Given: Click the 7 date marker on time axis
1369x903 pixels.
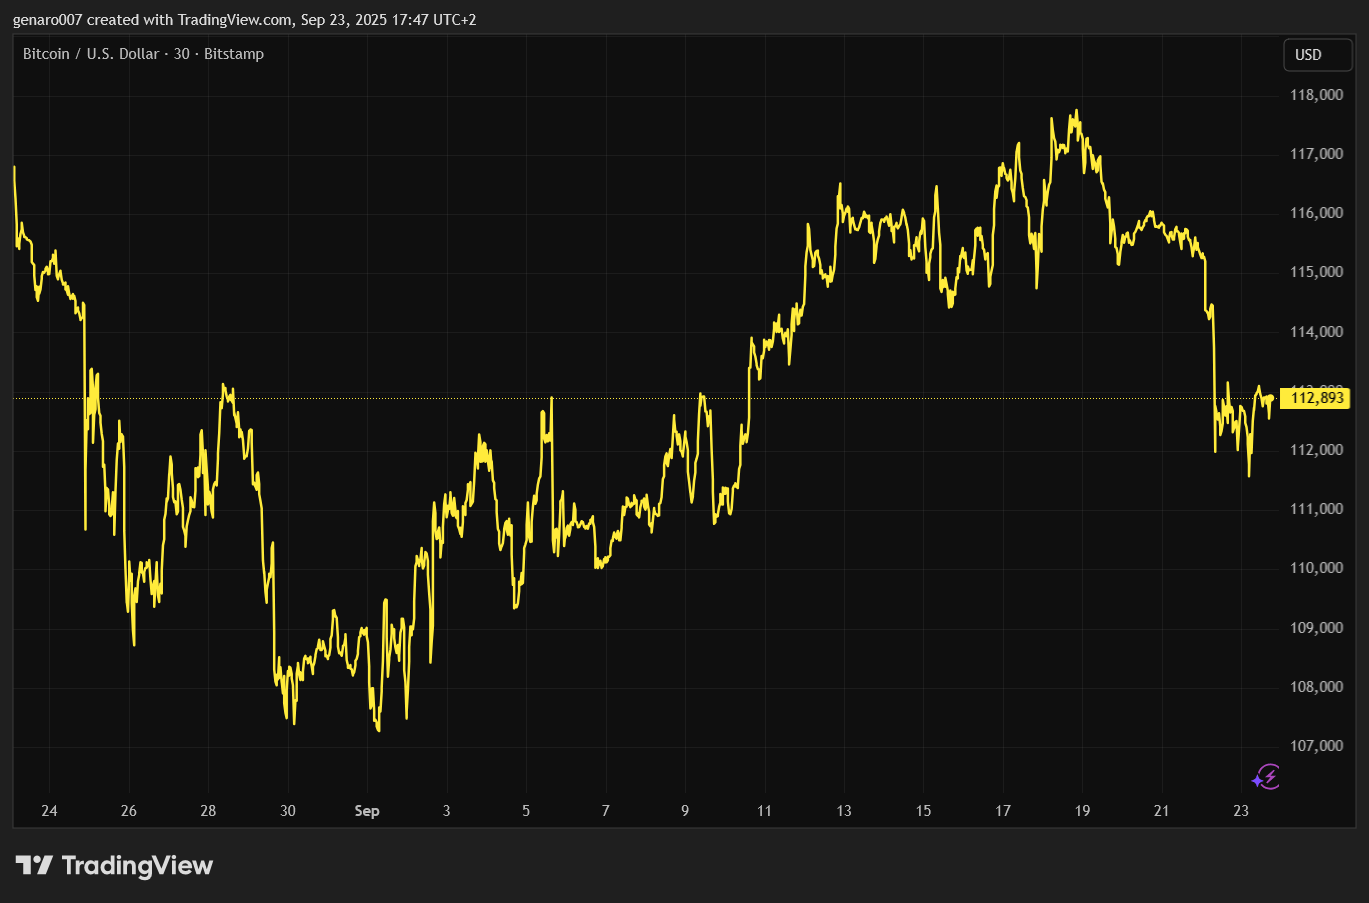Looking at the screenshot, I should click(605, 811).
